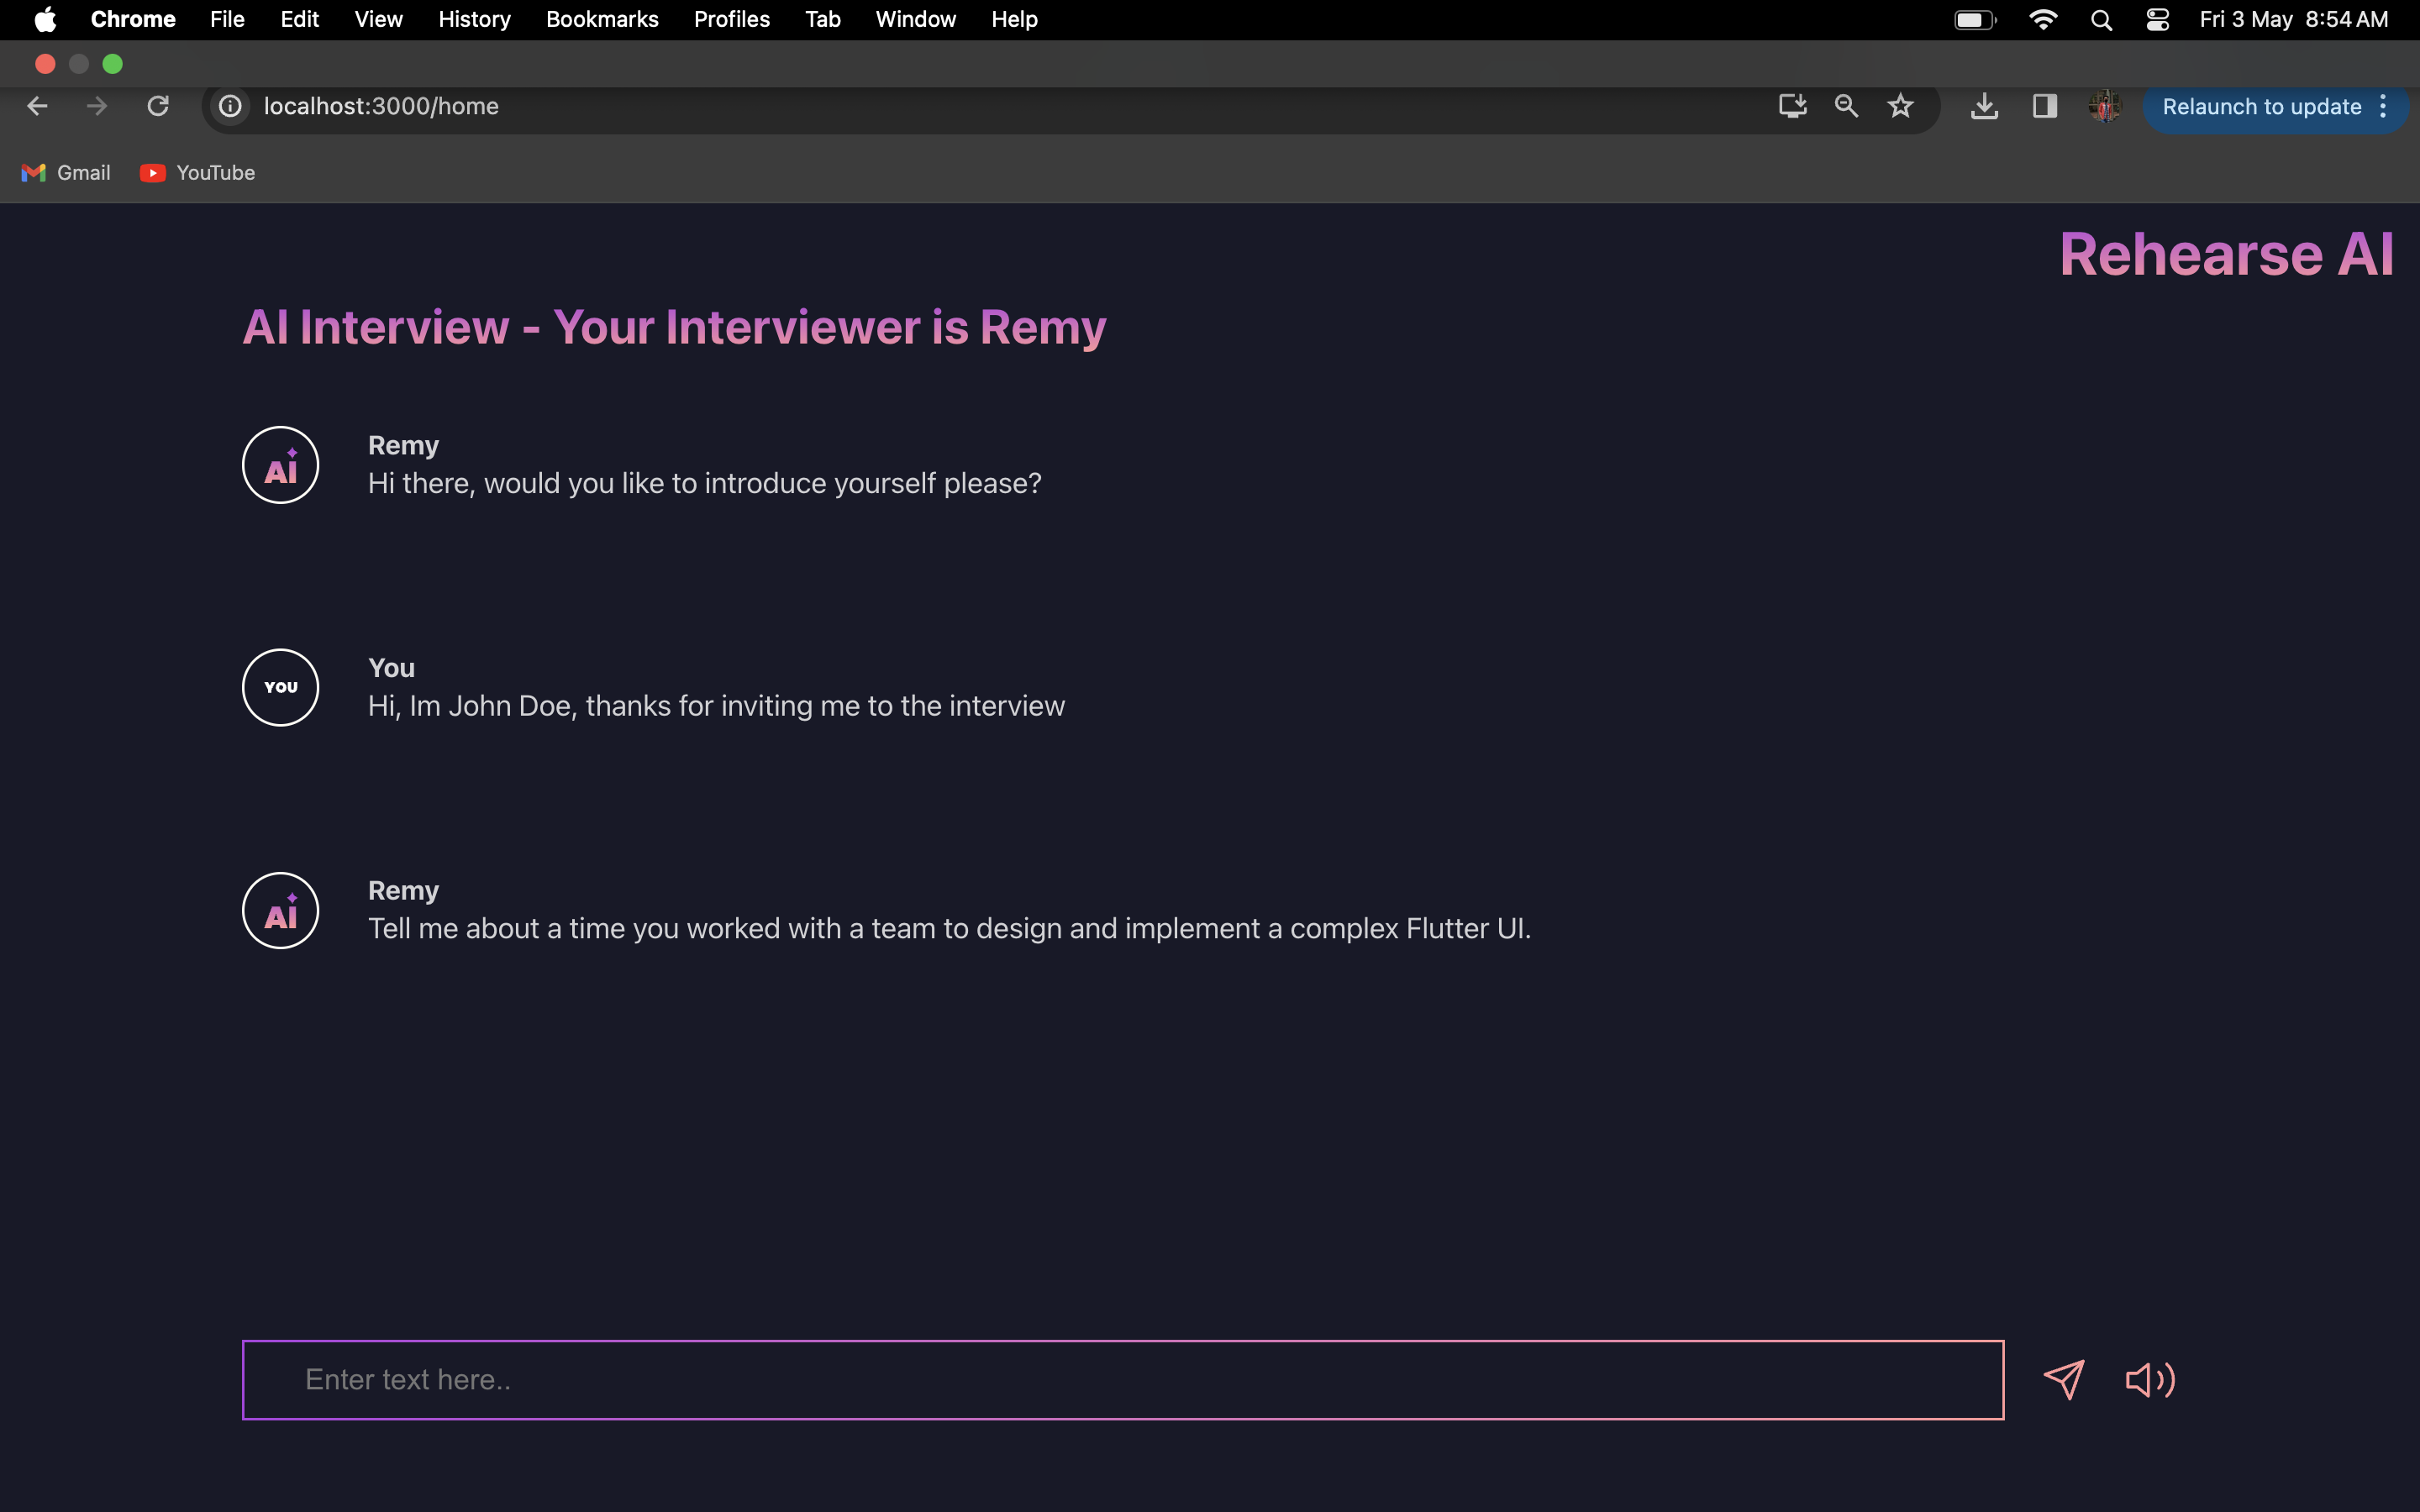The image size is (2420, 1512).
Task: Open the Gmail bookmark
Action: tap(66, 173)
